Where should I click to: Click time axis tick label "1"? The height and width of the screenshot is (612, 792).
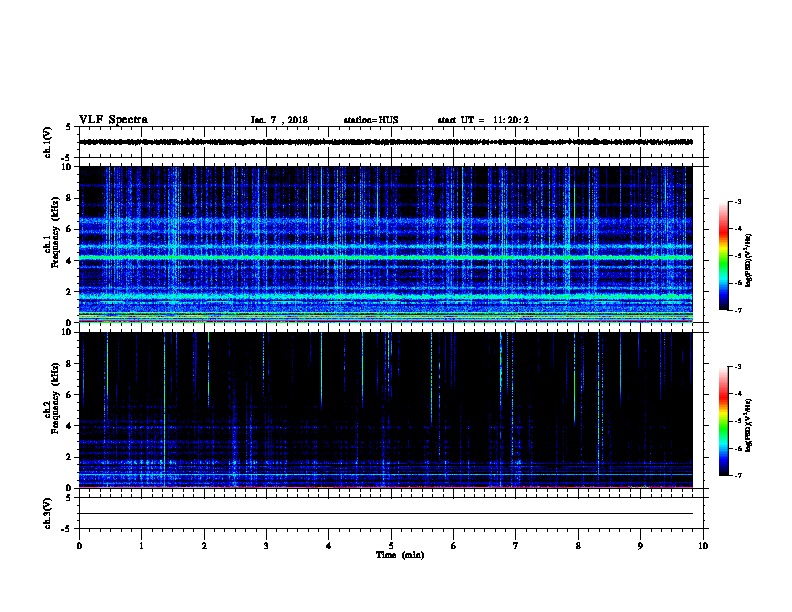[x=141, y=545]
